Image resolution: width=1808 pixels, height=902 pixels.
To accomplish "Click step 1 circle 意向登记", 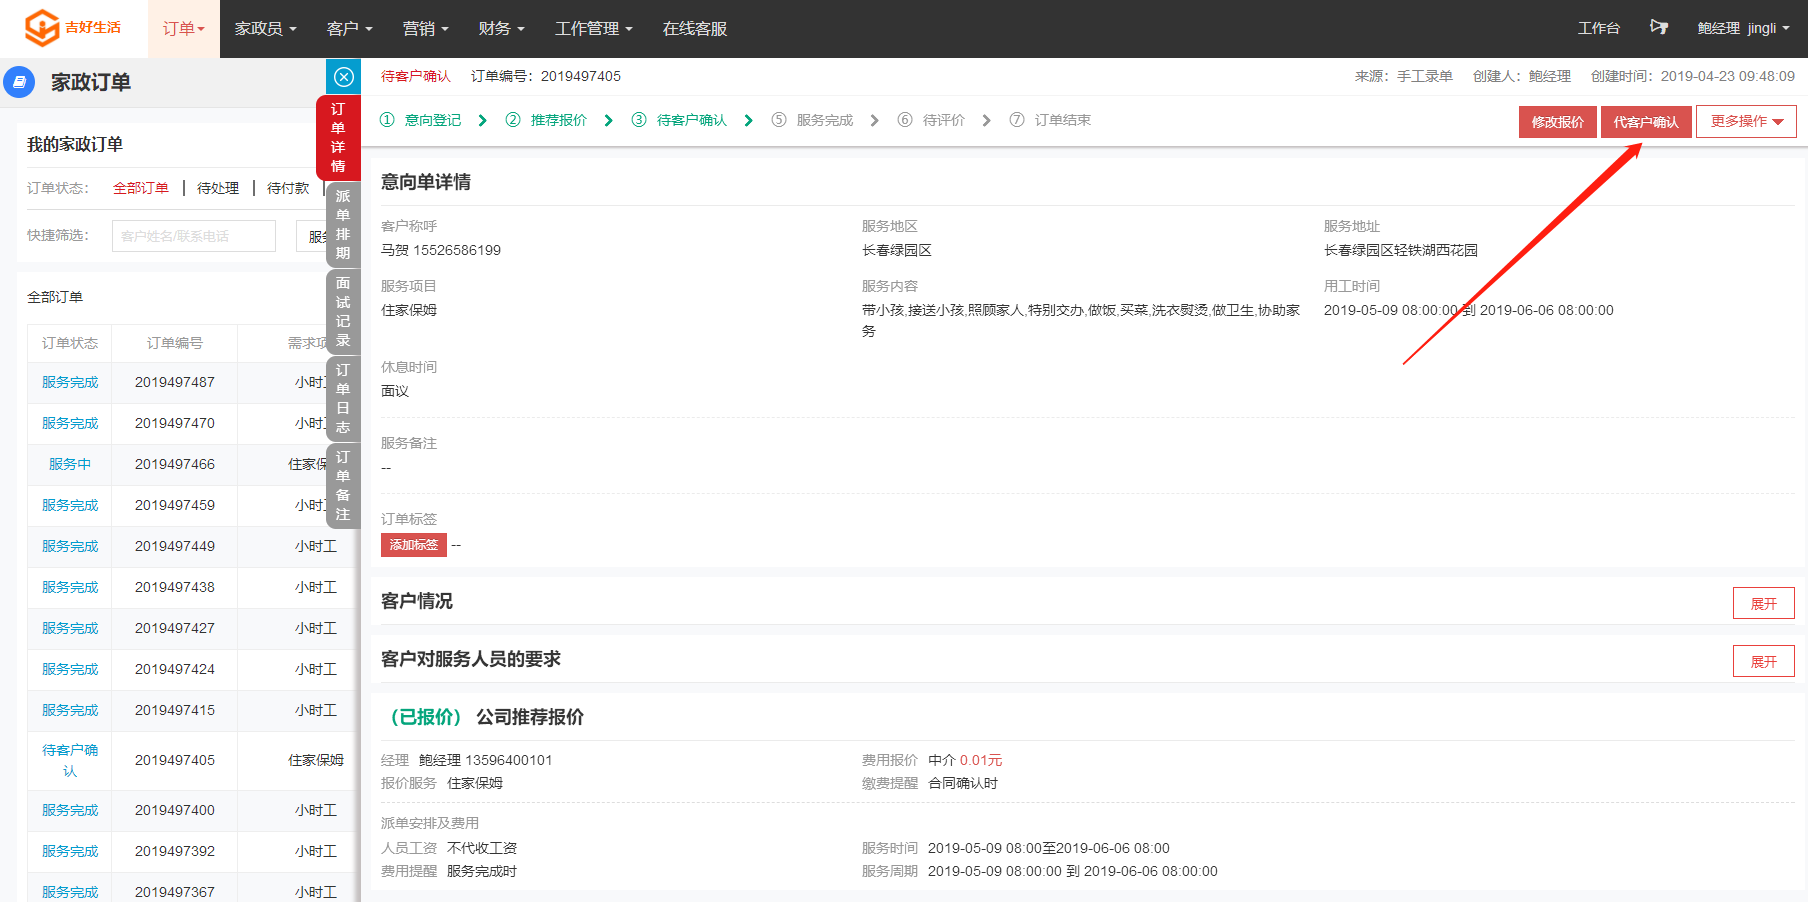I will 387,120.
